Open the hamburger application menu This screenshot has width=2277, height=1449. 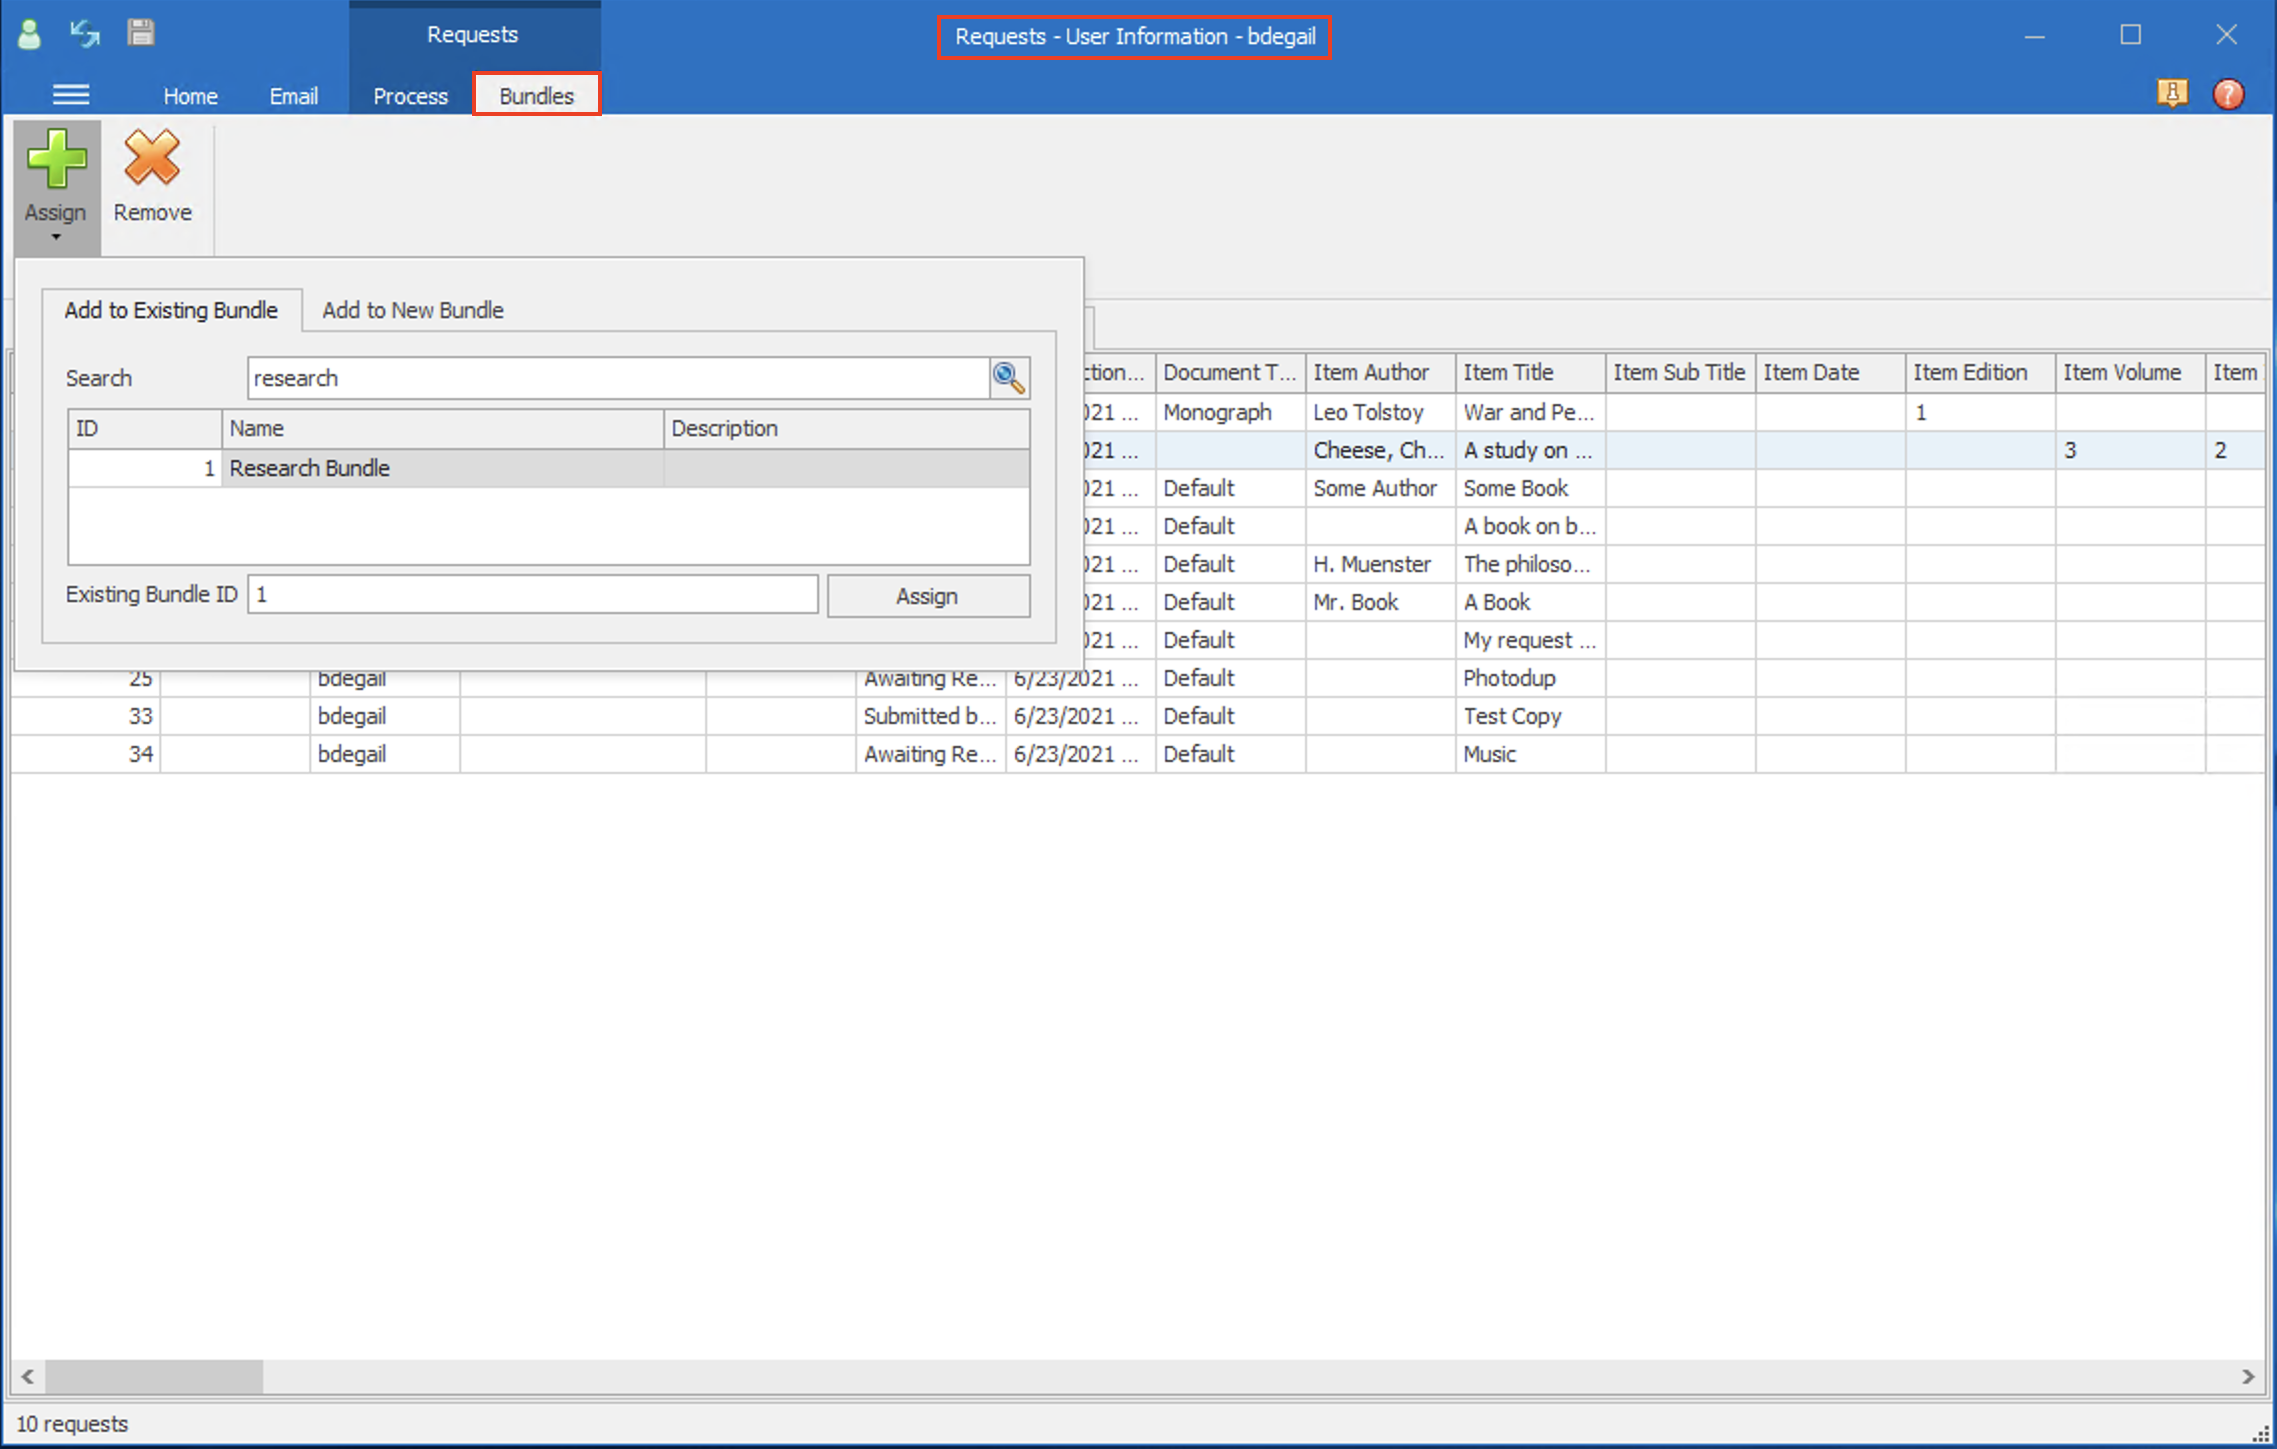[71, 95]
